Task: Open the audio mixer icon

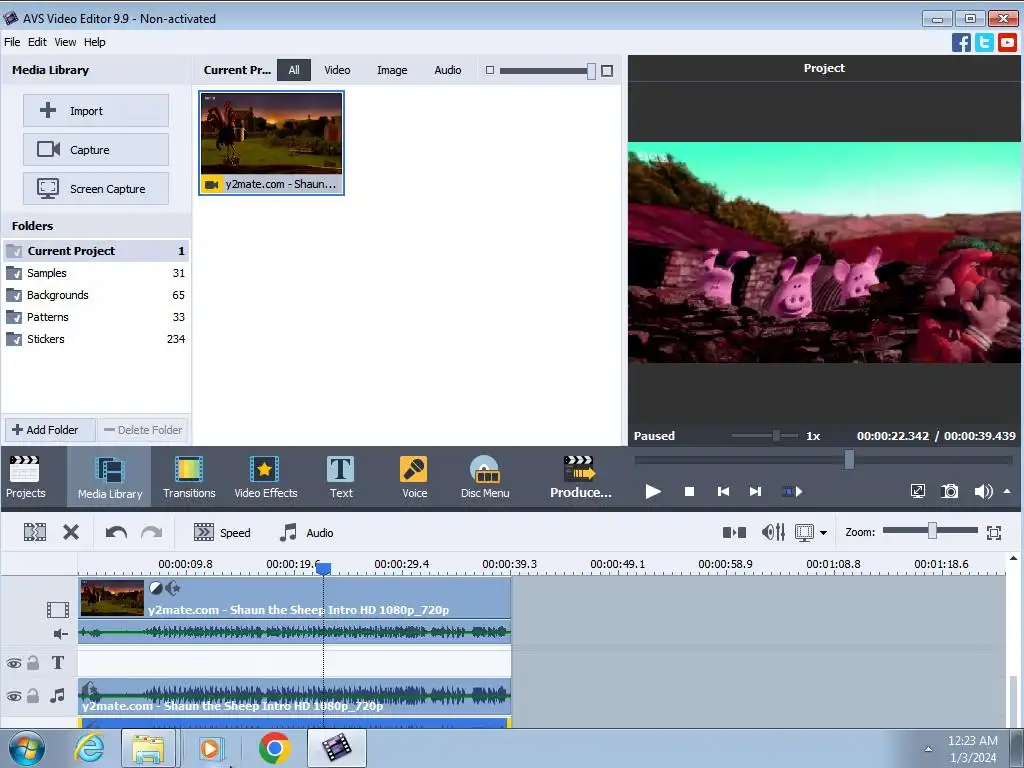Action: pyautogui.click(x=773, y=532)
